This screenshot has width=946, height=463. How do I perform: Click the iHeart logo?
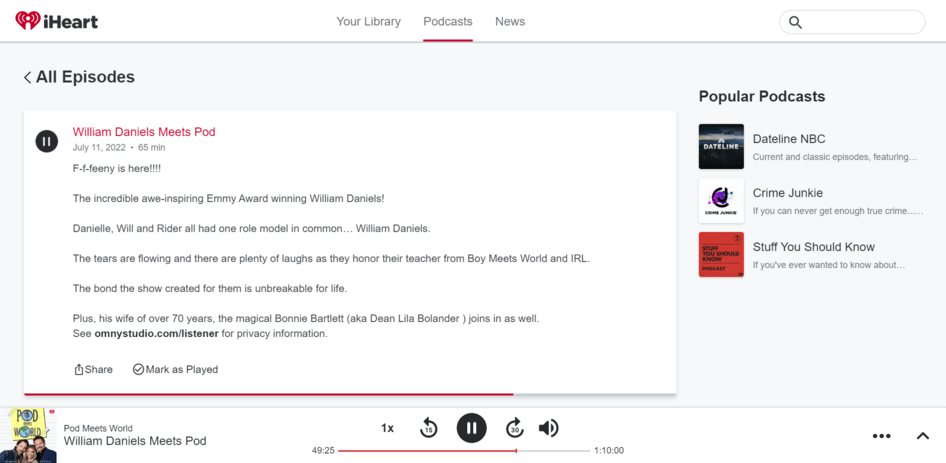click(57, 21)
